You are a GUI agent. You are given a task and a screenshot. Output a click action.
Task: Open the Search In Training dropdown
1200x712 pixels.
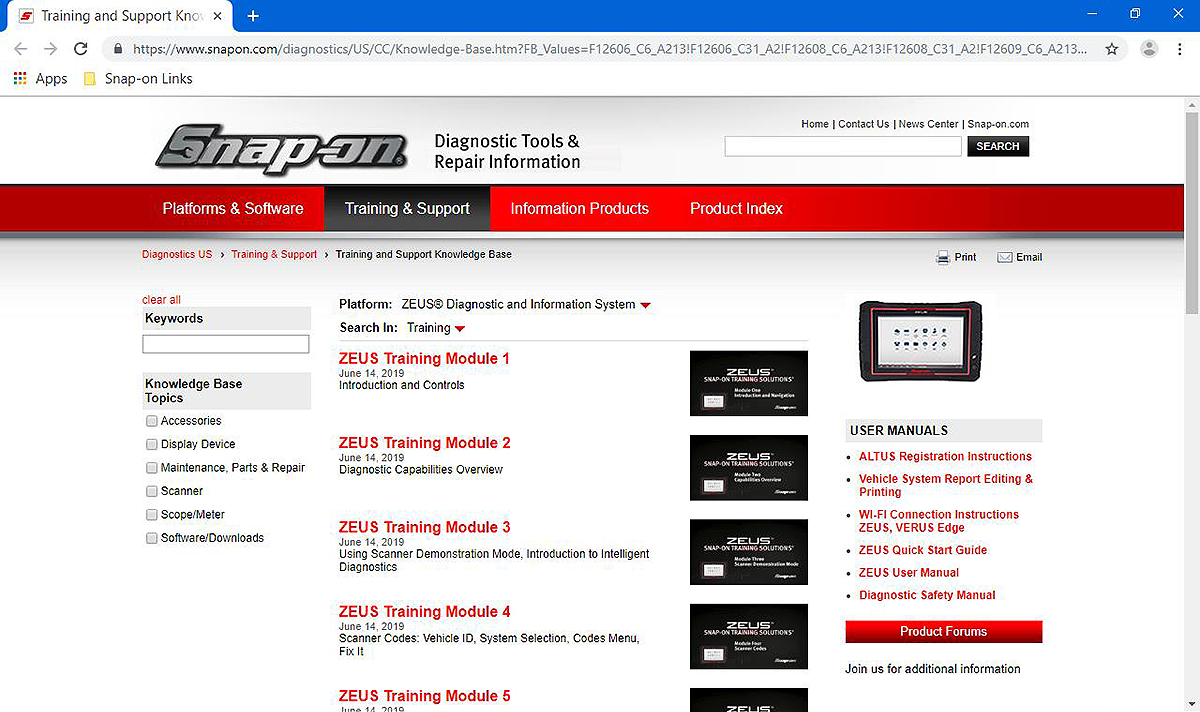pyautogui.click(x=459, y=328)
